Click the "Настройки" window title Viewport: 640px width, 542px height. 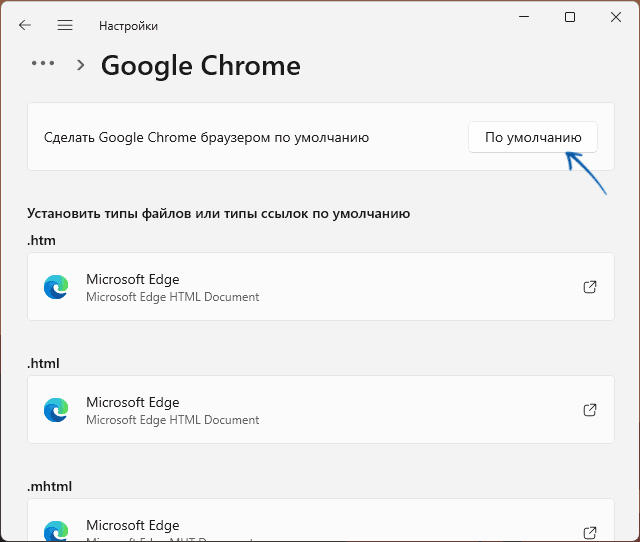(x=128, y=26)
